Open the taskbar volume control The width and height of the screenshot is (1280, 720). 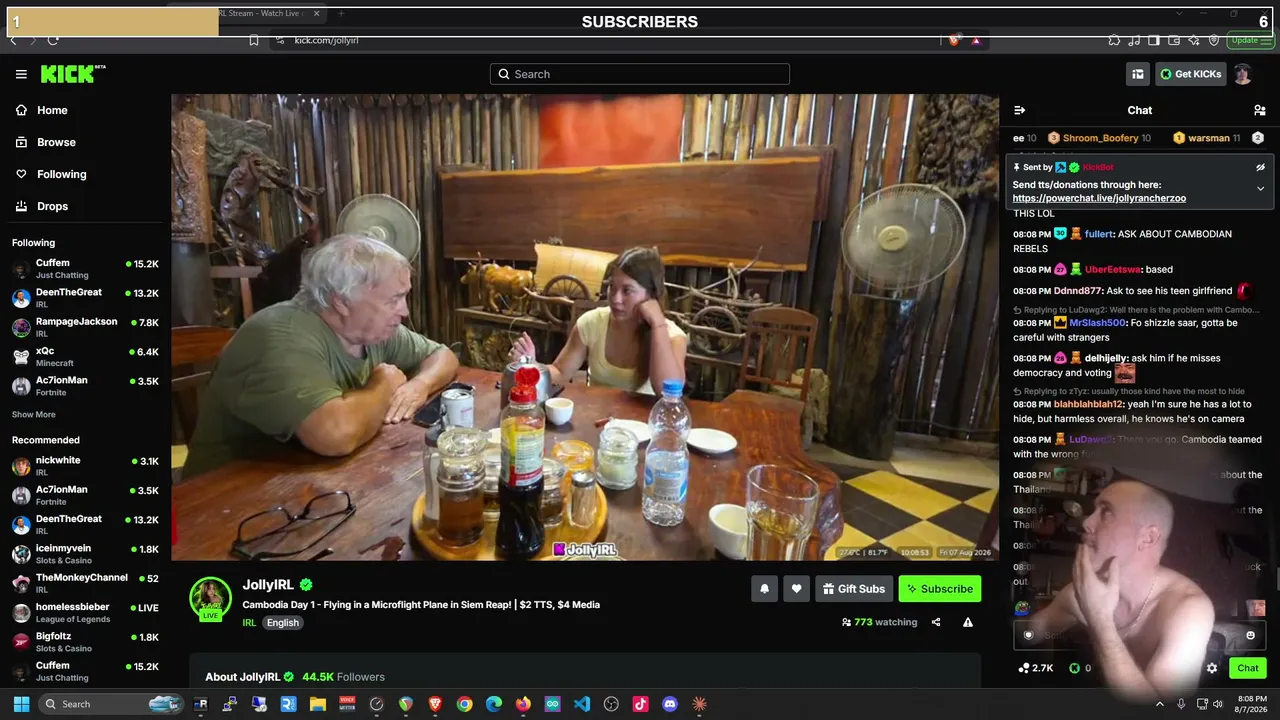(x=1218, y=704)
